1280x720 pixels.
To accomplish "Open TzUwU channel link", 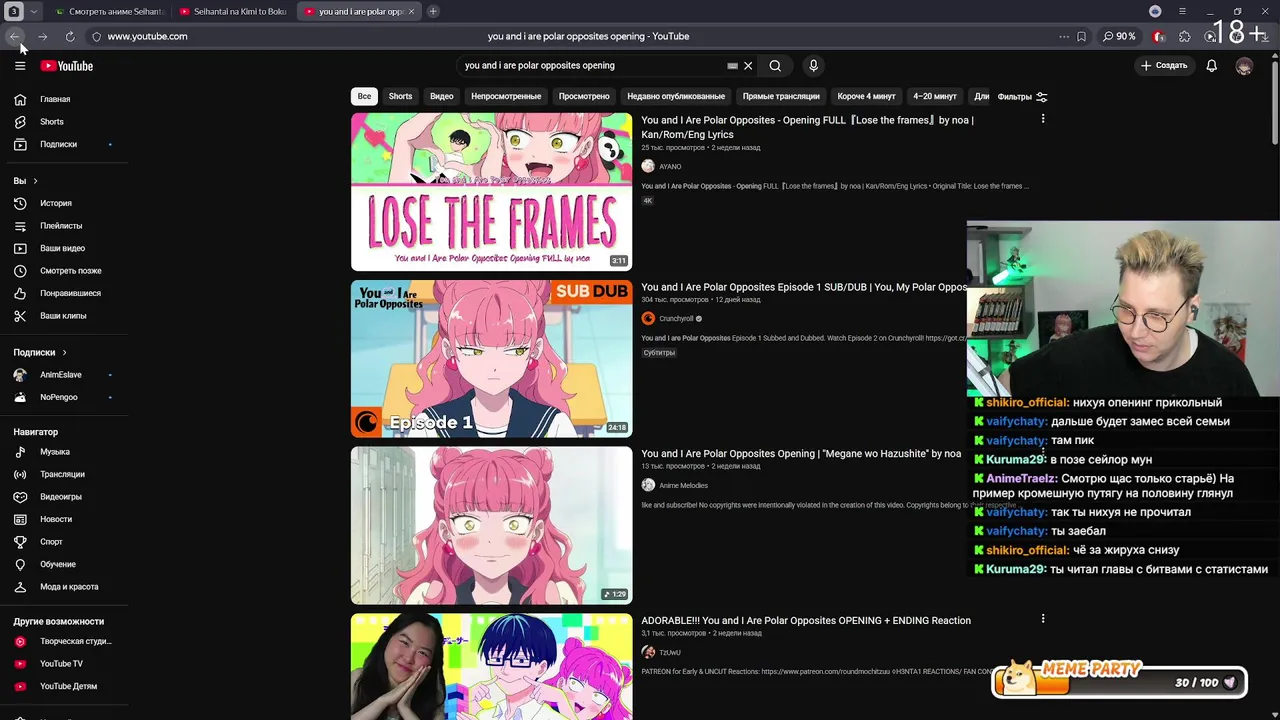I will (670, 653).
